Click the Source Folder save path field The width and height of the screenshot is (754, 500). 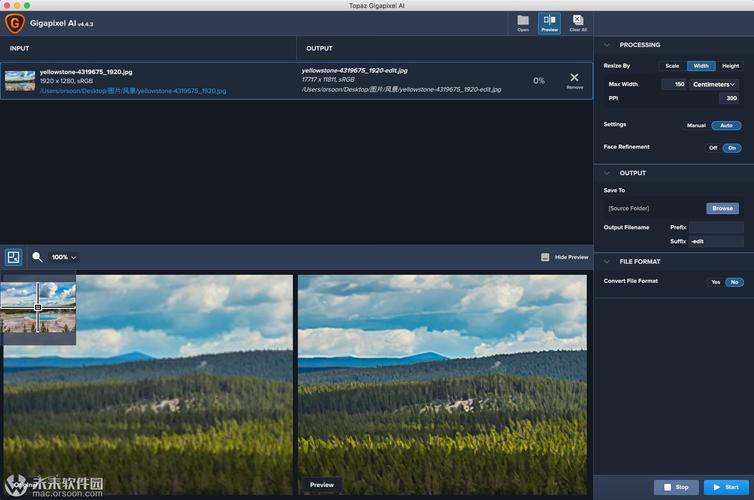[654, 208]
